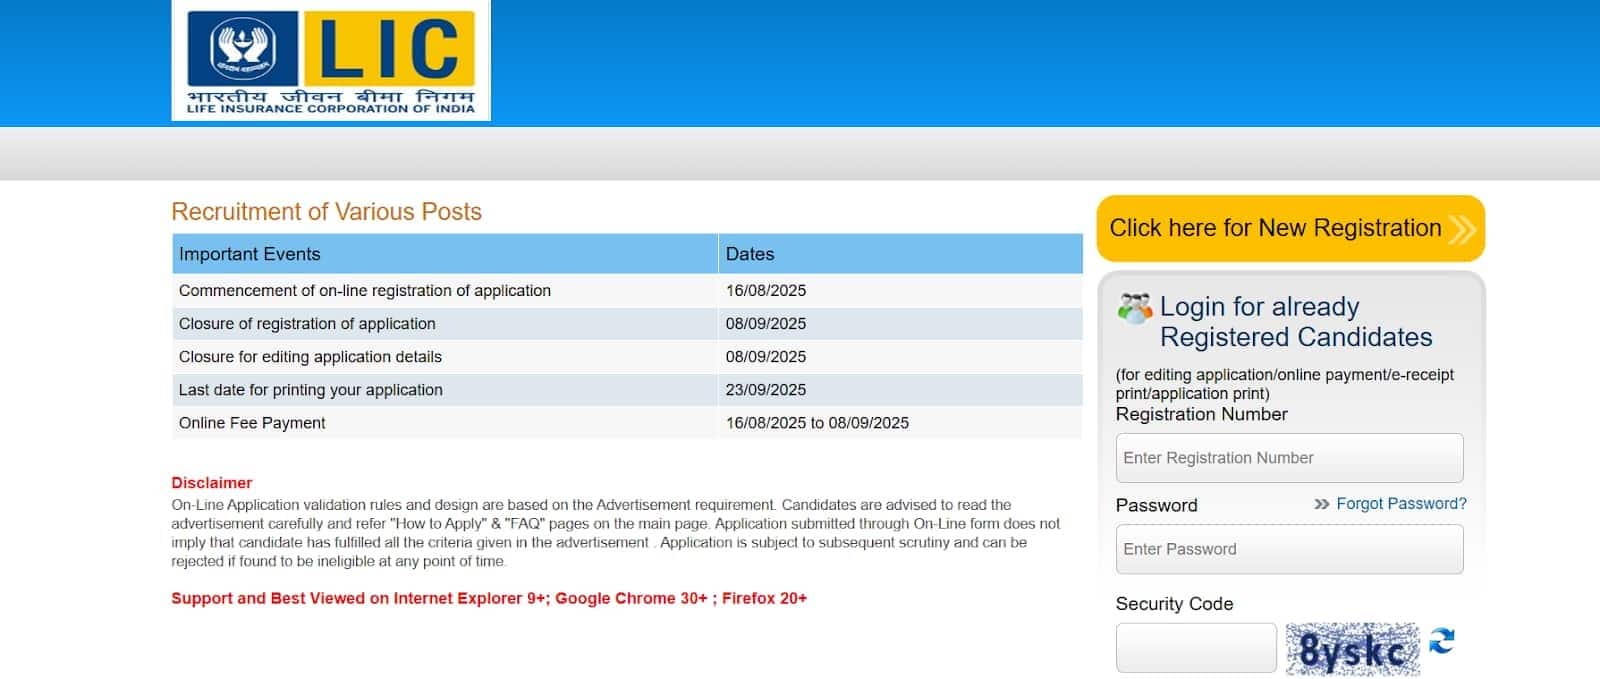Open the Forgot Password? link

1401,504
